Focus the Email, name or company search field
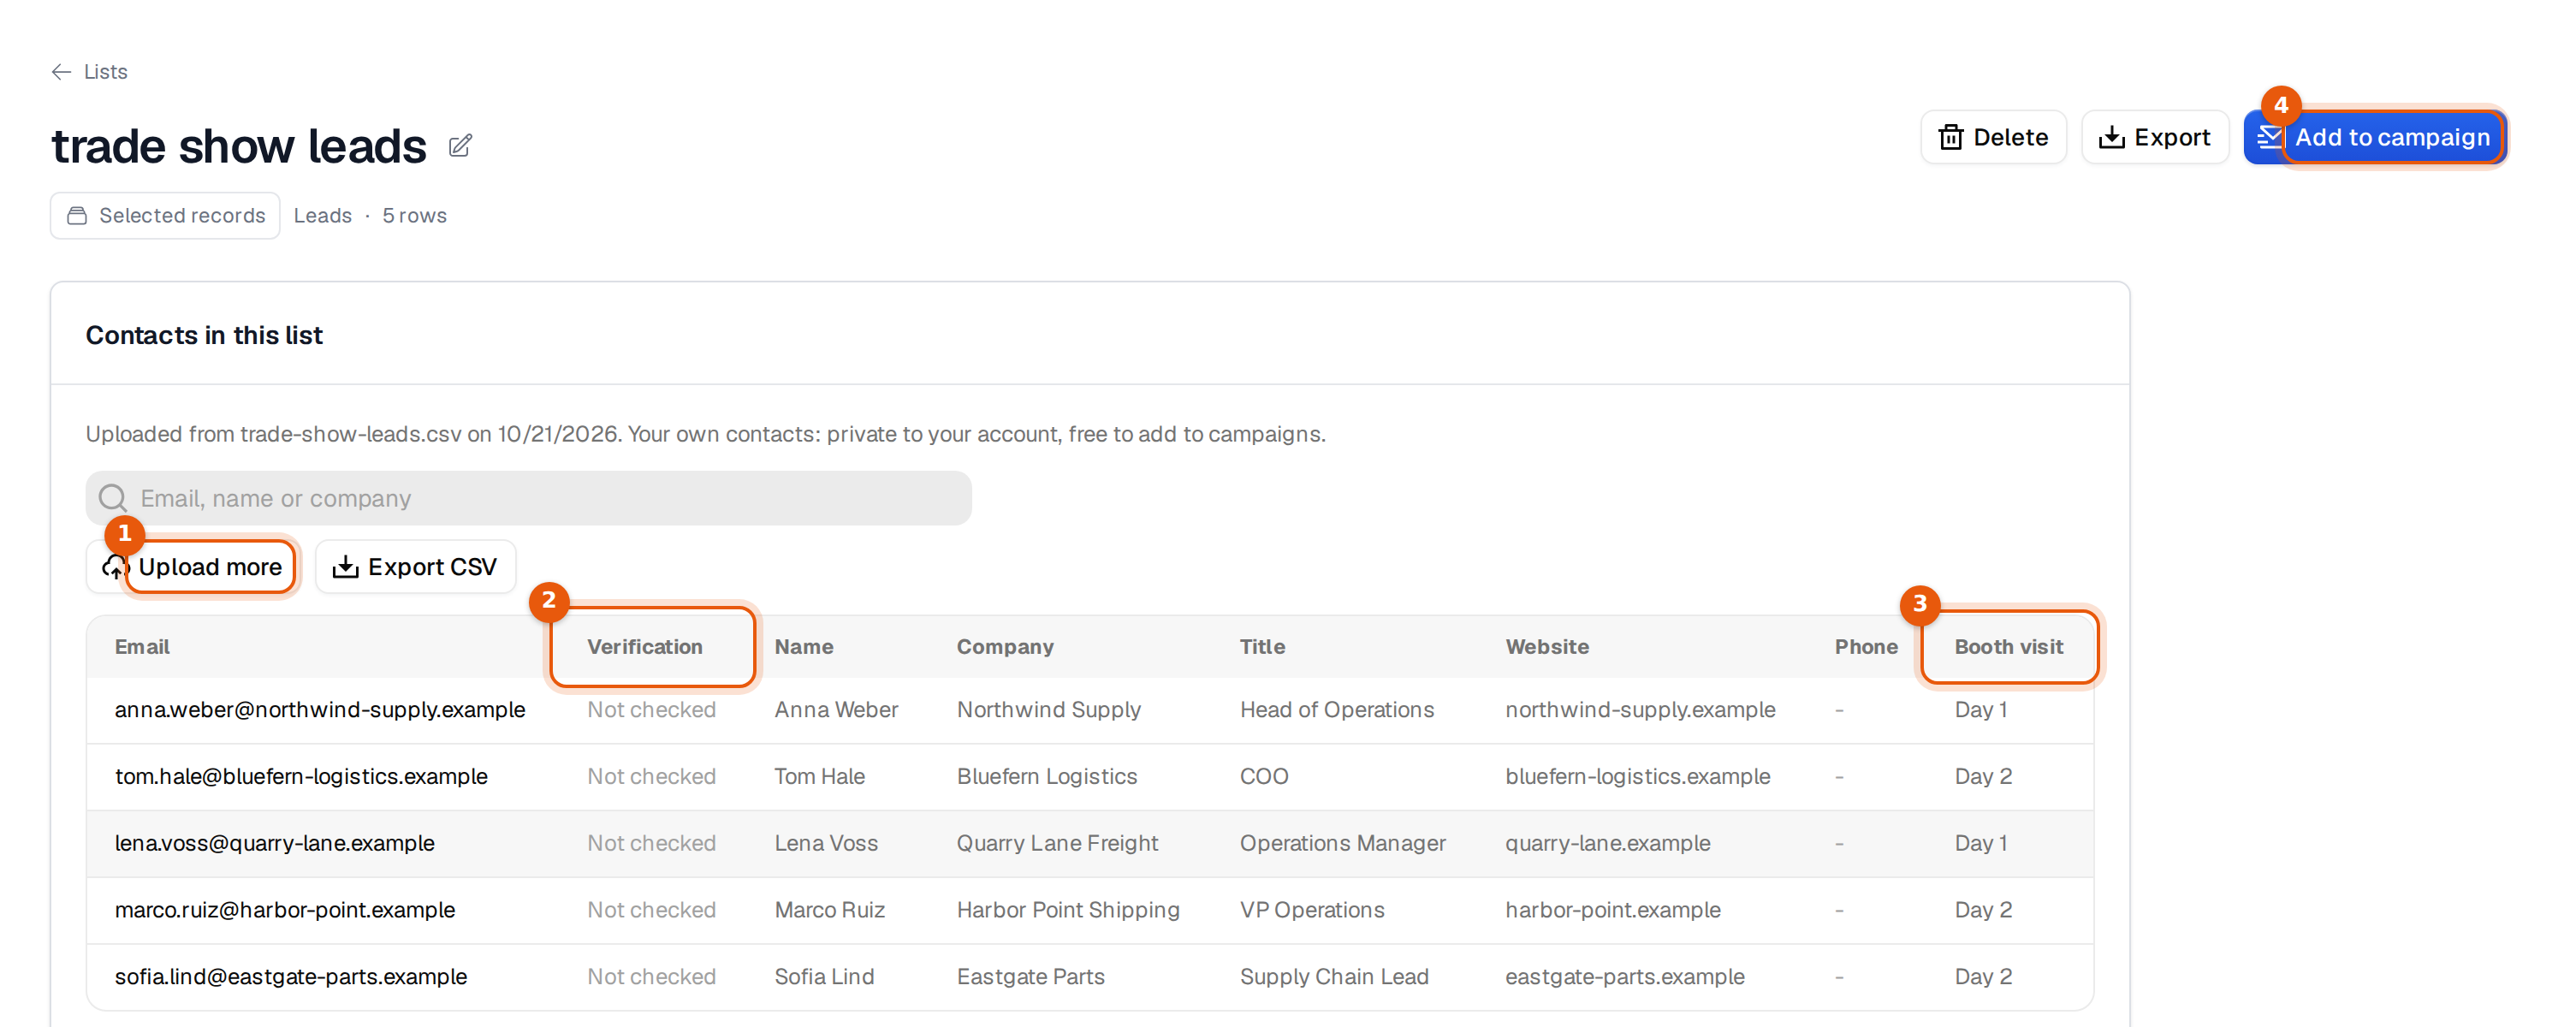The height and width of the screenshot is (1027, 2576). tap(528, 498)
